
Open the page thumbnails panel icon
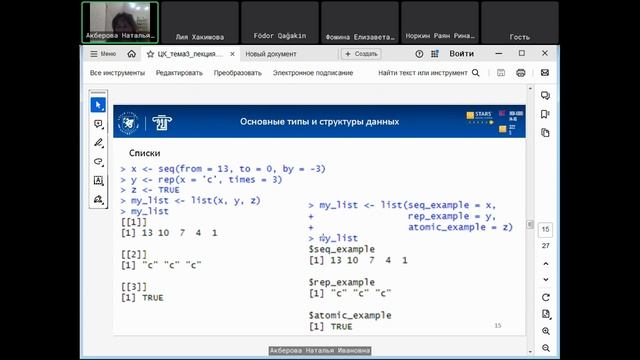point(545,133)
